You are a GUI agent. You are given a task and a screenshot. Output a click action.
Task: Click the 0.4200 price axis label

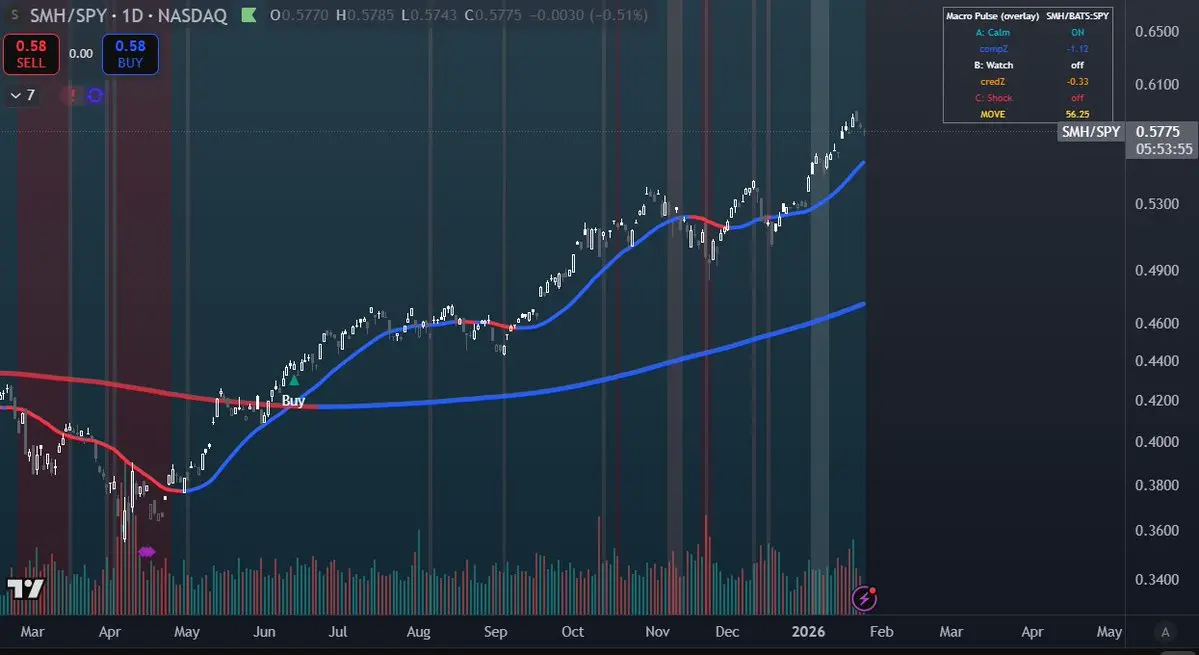click(1157, 400)
